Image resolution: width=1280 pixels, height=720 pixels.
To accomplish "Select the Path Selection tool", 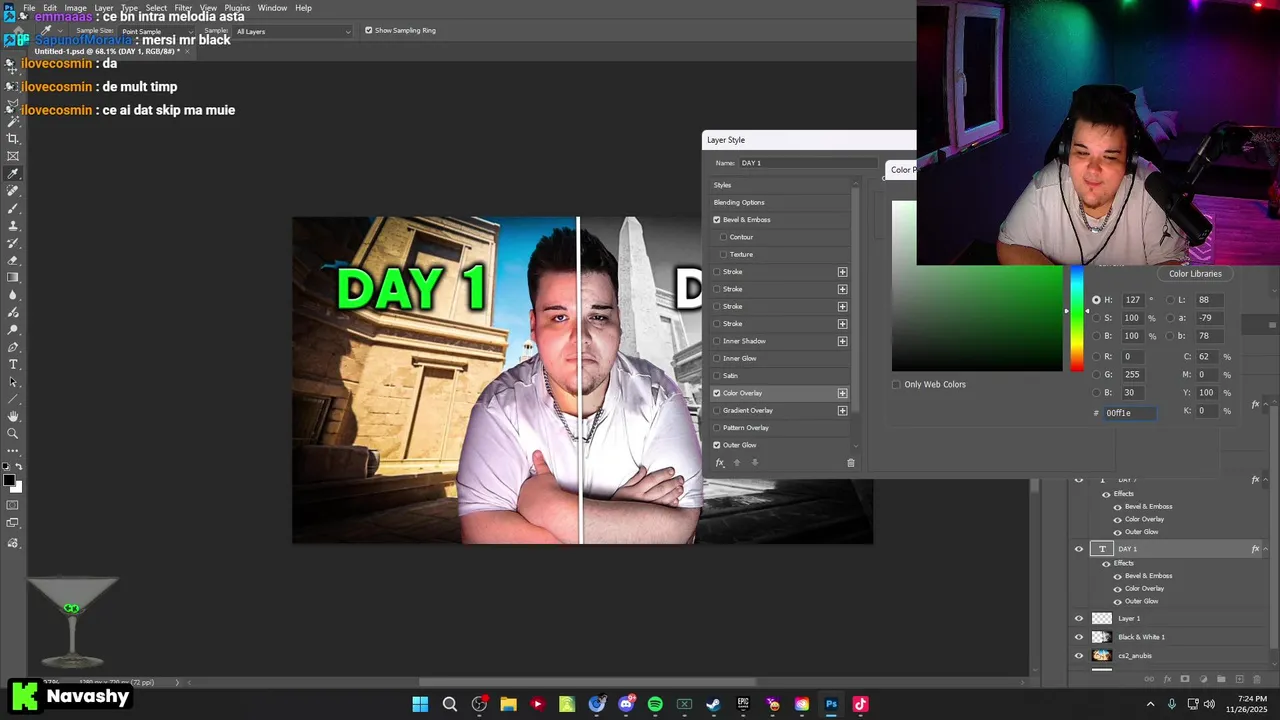I will [x=13, y=382].
